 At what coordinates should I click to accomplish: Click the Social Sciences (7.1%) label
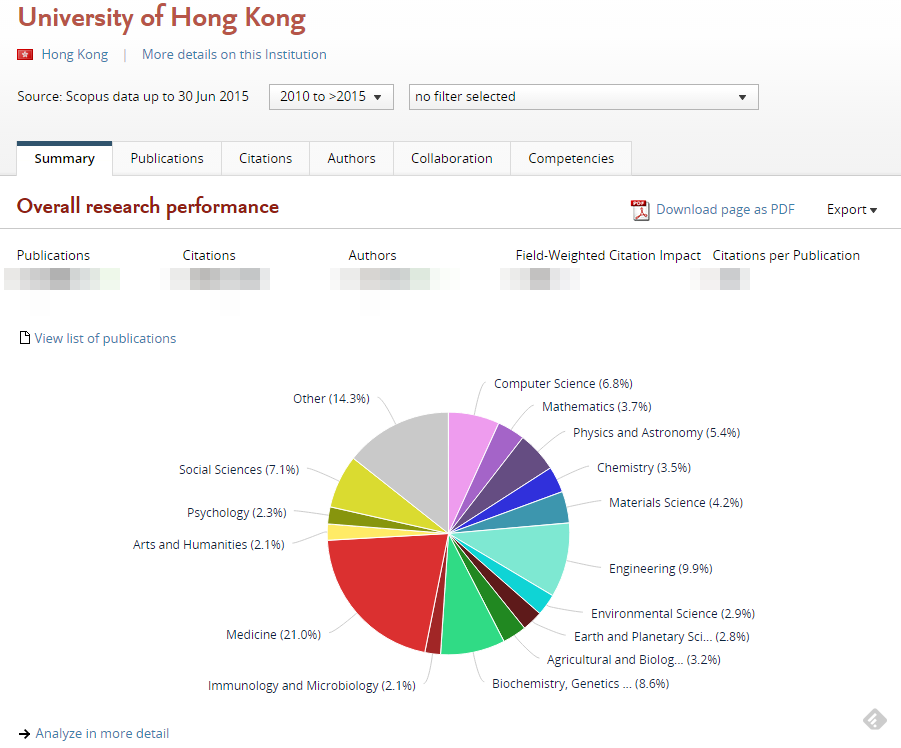click(x=239, y=470)
